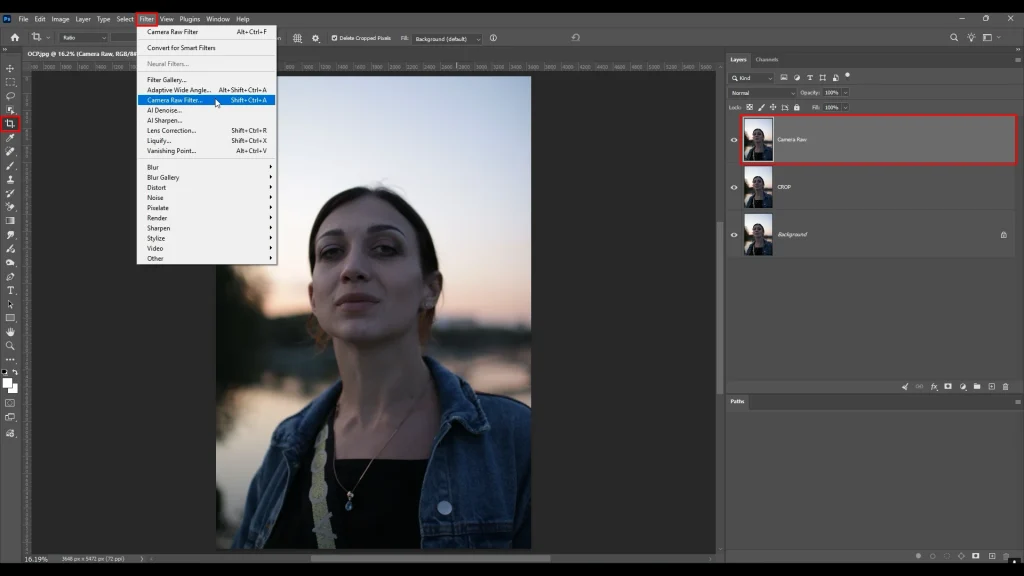
Task: Hide the Camera Raw layer
Action: (734, 140)
